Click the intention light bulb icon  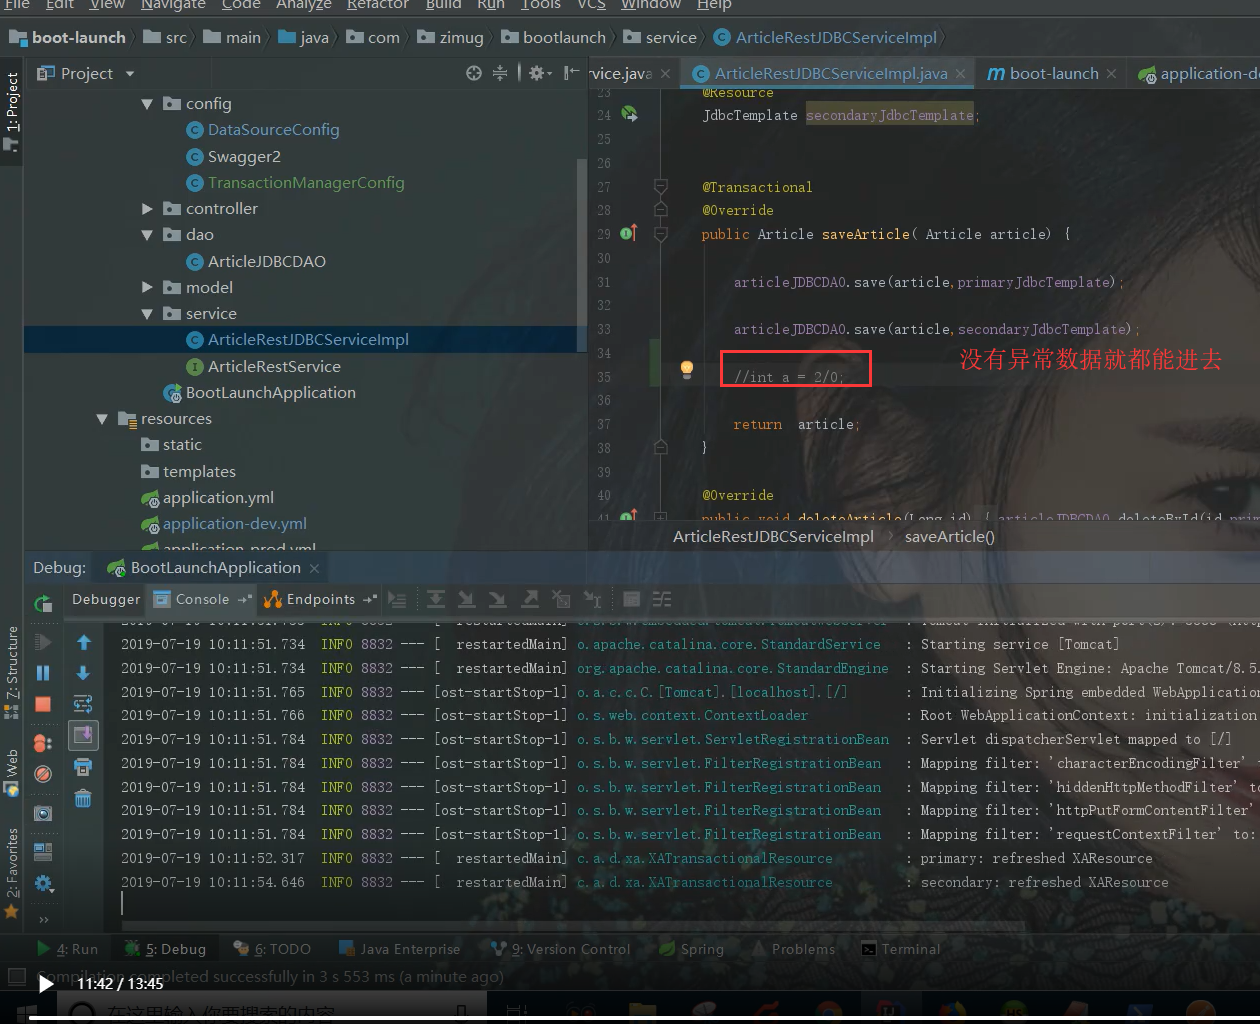tap(687, 370)
